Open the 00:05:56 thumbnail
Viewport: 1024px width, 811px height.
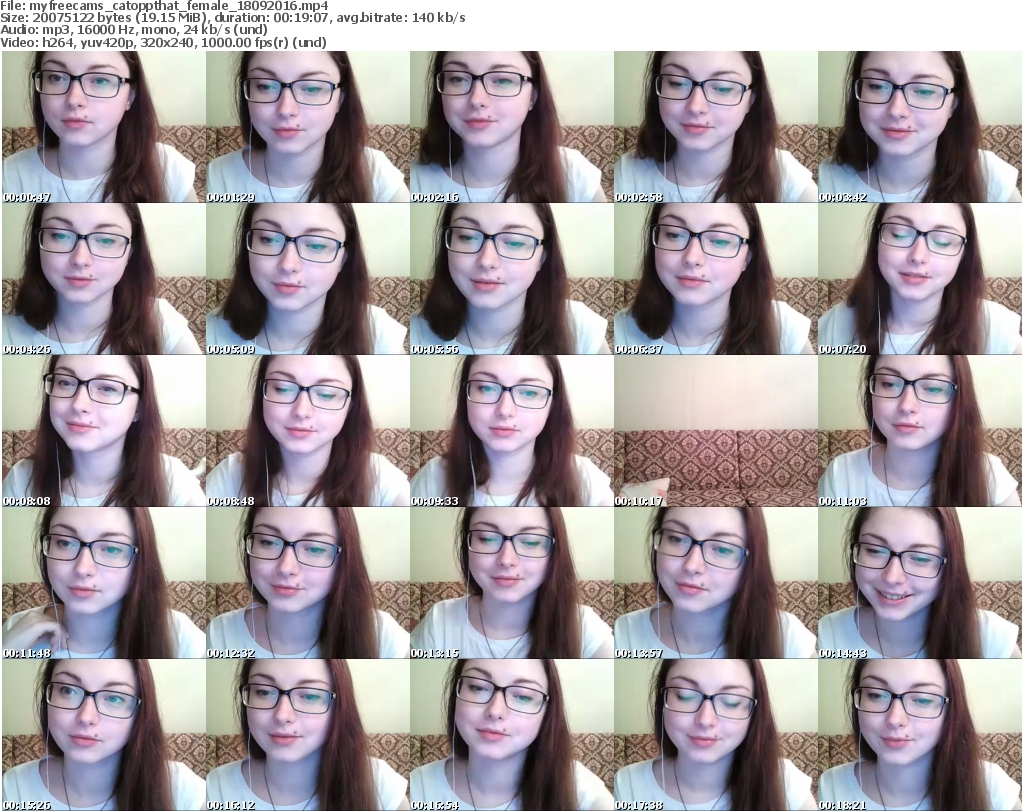coord(511,279)
